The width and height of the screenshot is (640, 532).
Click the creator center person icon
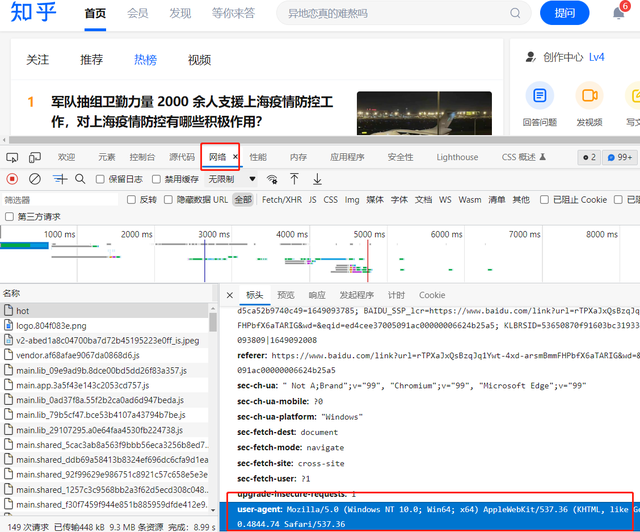click(530, 57)
